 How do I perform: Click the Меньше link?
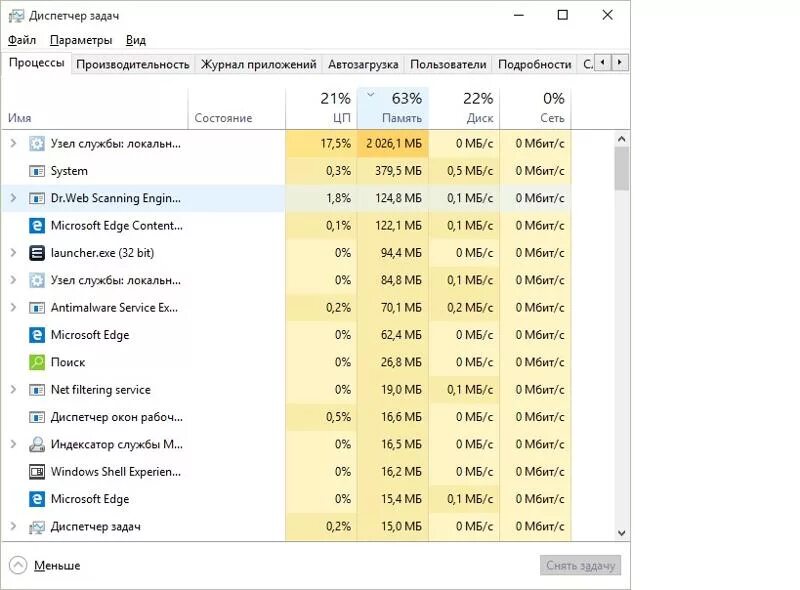57,566
